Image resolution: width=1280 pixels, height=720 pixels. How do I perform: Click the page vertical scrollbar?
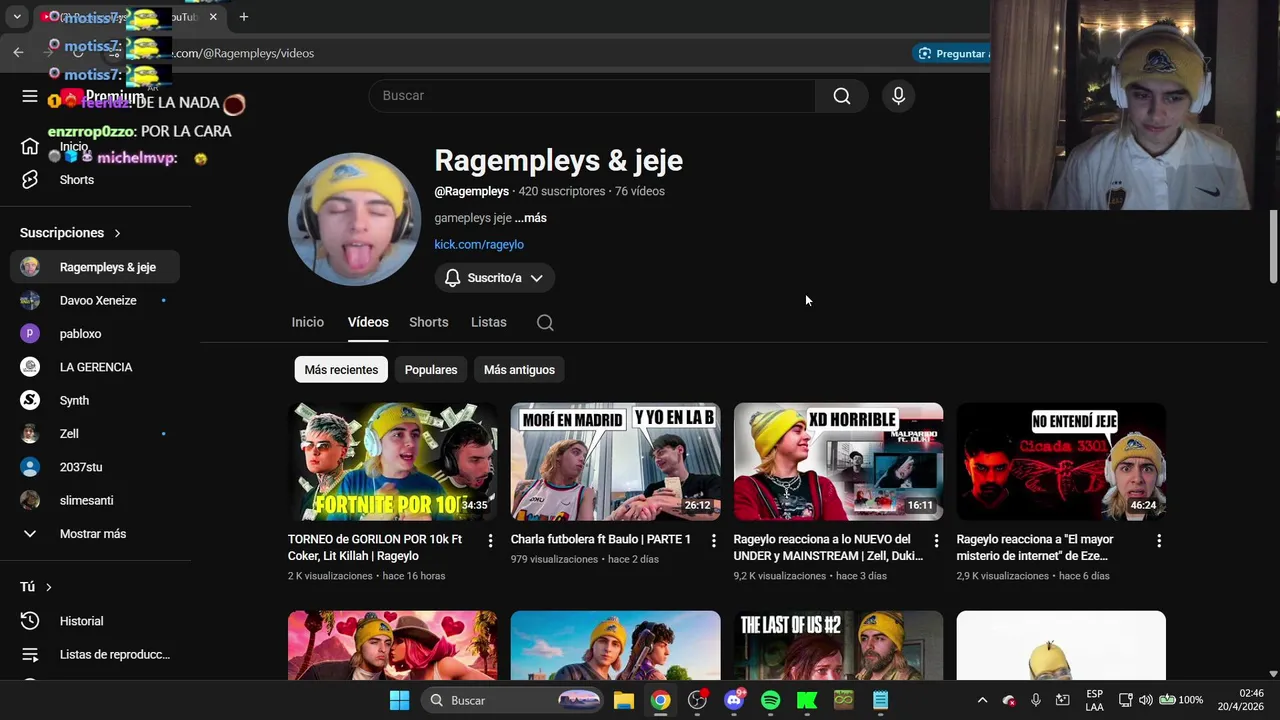1273,247
